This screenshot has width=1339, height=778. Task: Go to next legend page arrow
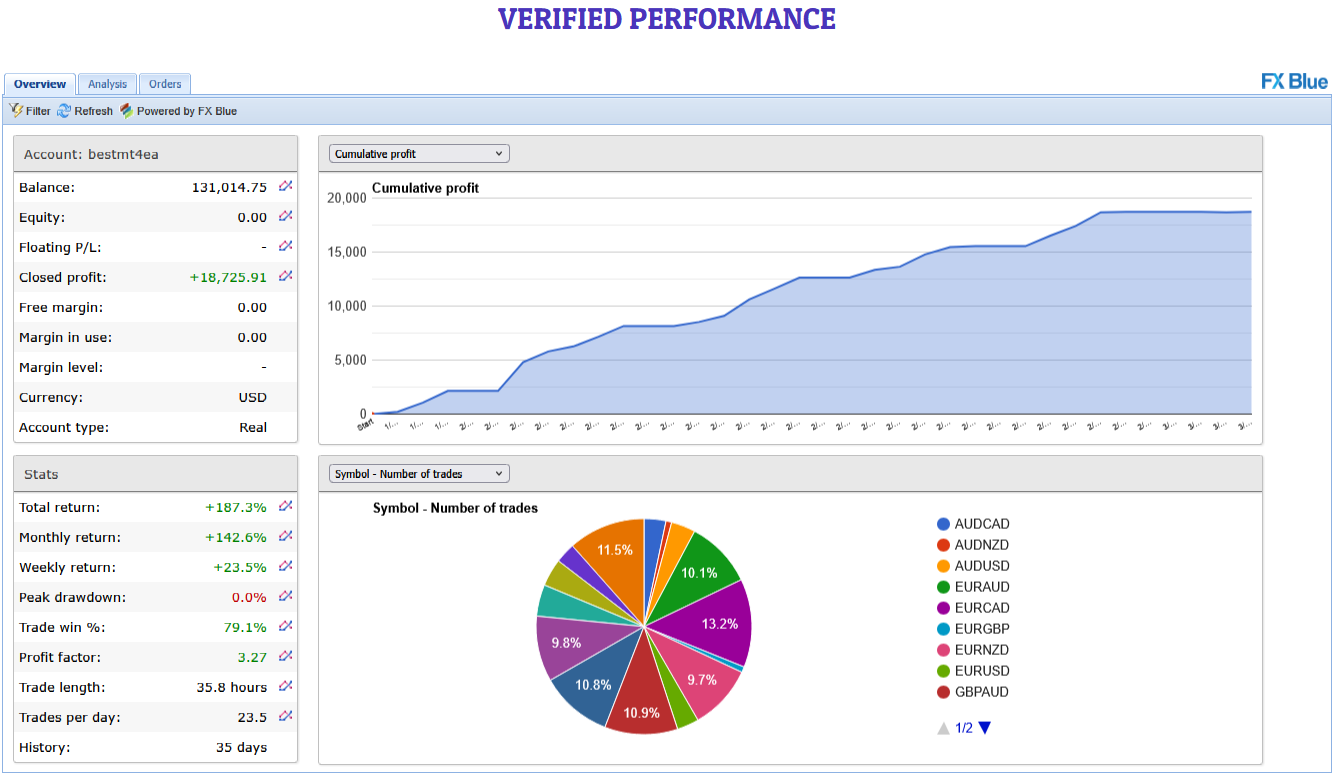(x=984, y=728)
